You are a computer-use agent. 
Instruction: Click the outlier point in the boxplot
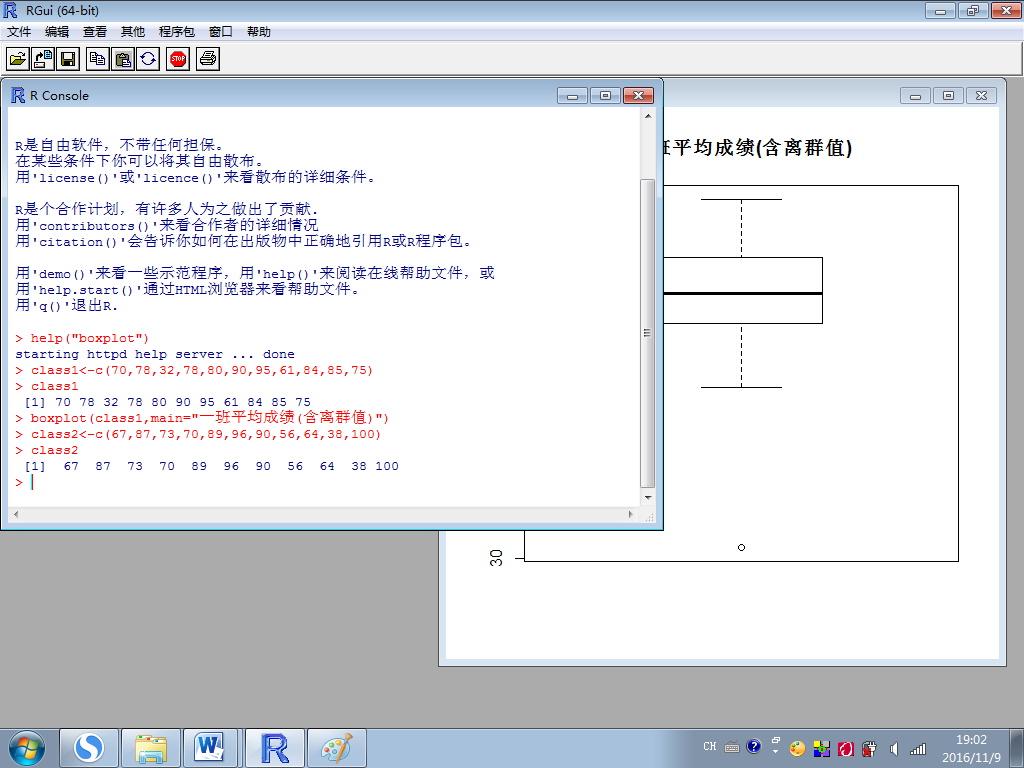point(741,547)
